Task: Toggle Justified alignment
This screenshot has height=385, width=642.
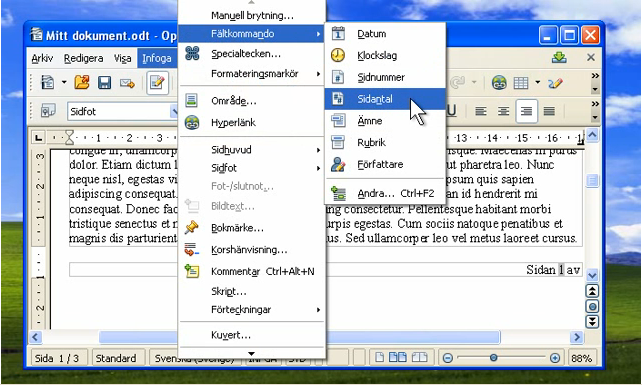Action: (549, 111)
